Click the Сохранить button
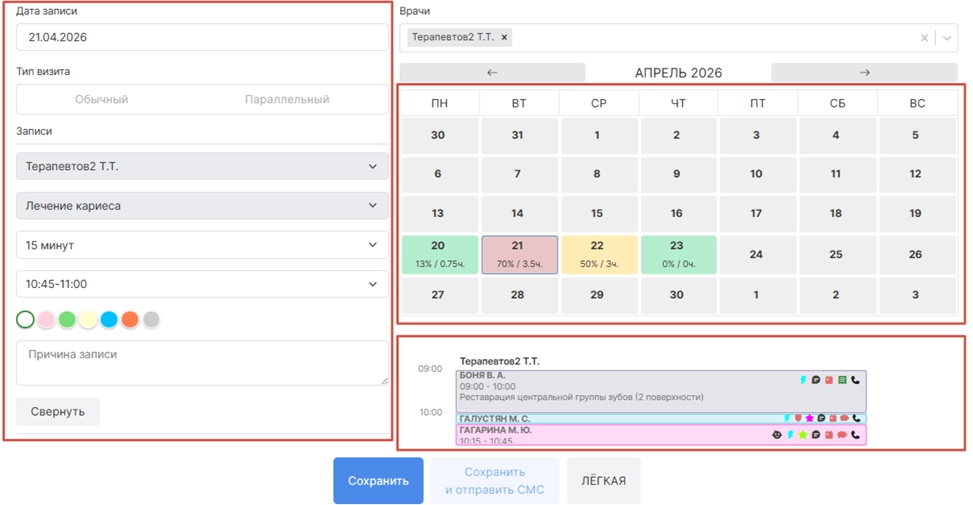 [x=378, y=481]
